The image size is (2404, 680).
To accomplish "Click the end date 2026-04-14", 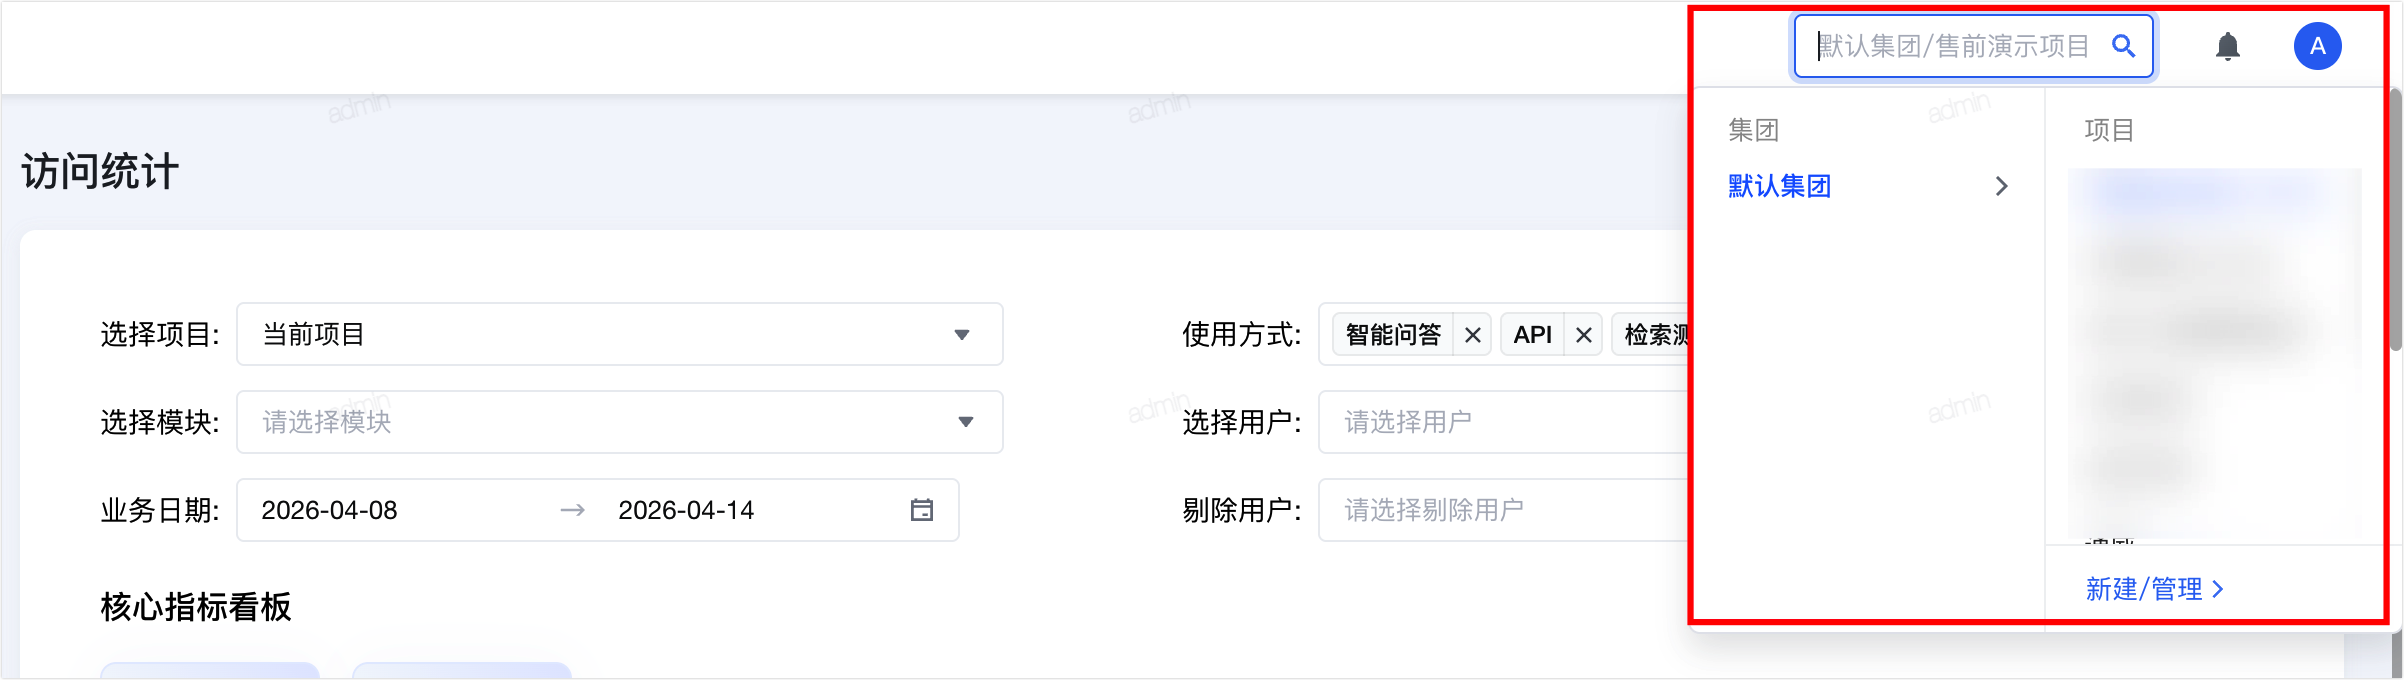I will 686,510.
